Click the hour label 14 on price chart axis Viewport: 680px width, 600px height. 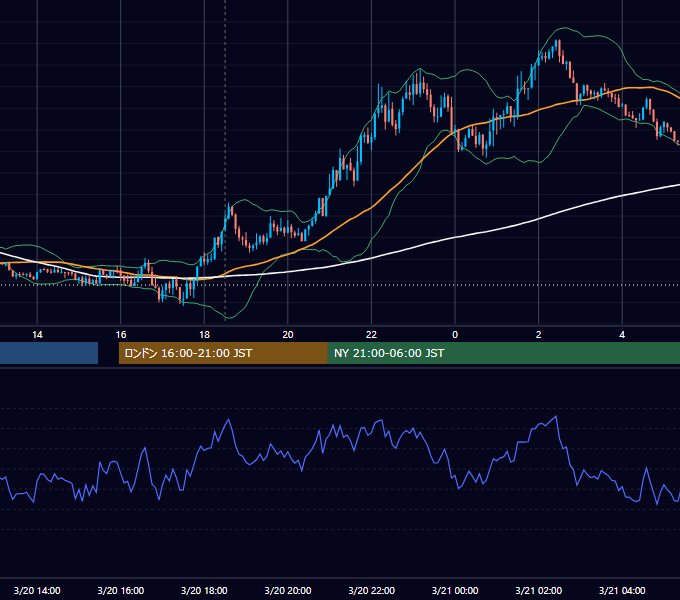pyautogui.click(x=37, y=335)
